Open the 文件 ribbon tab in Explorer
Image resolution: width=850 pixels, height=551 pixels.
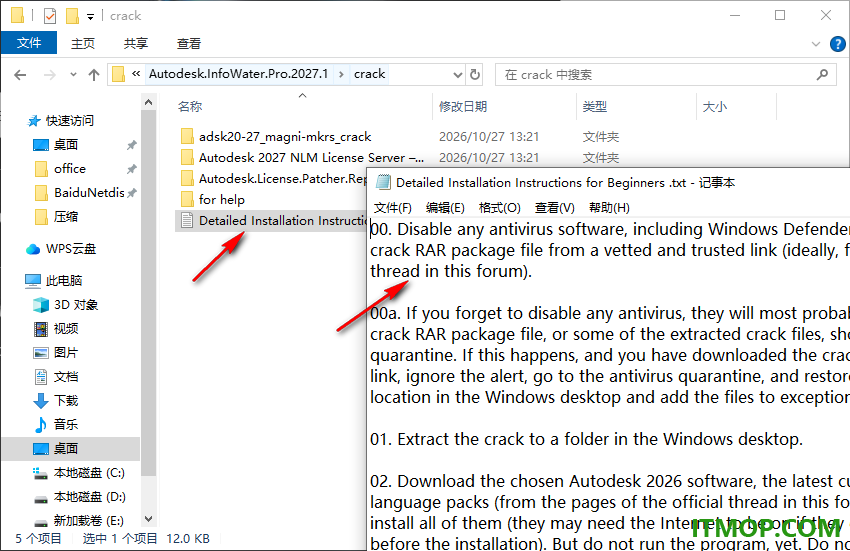(x=29, y=43)
